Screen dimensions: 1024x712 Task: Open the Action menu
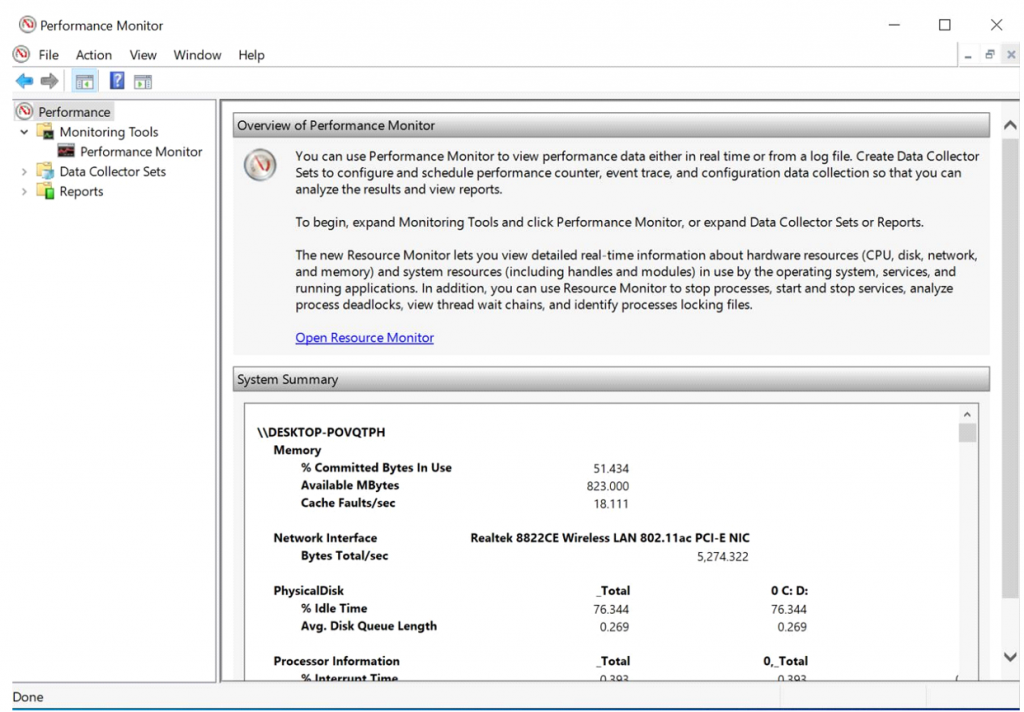coord(93,55)
